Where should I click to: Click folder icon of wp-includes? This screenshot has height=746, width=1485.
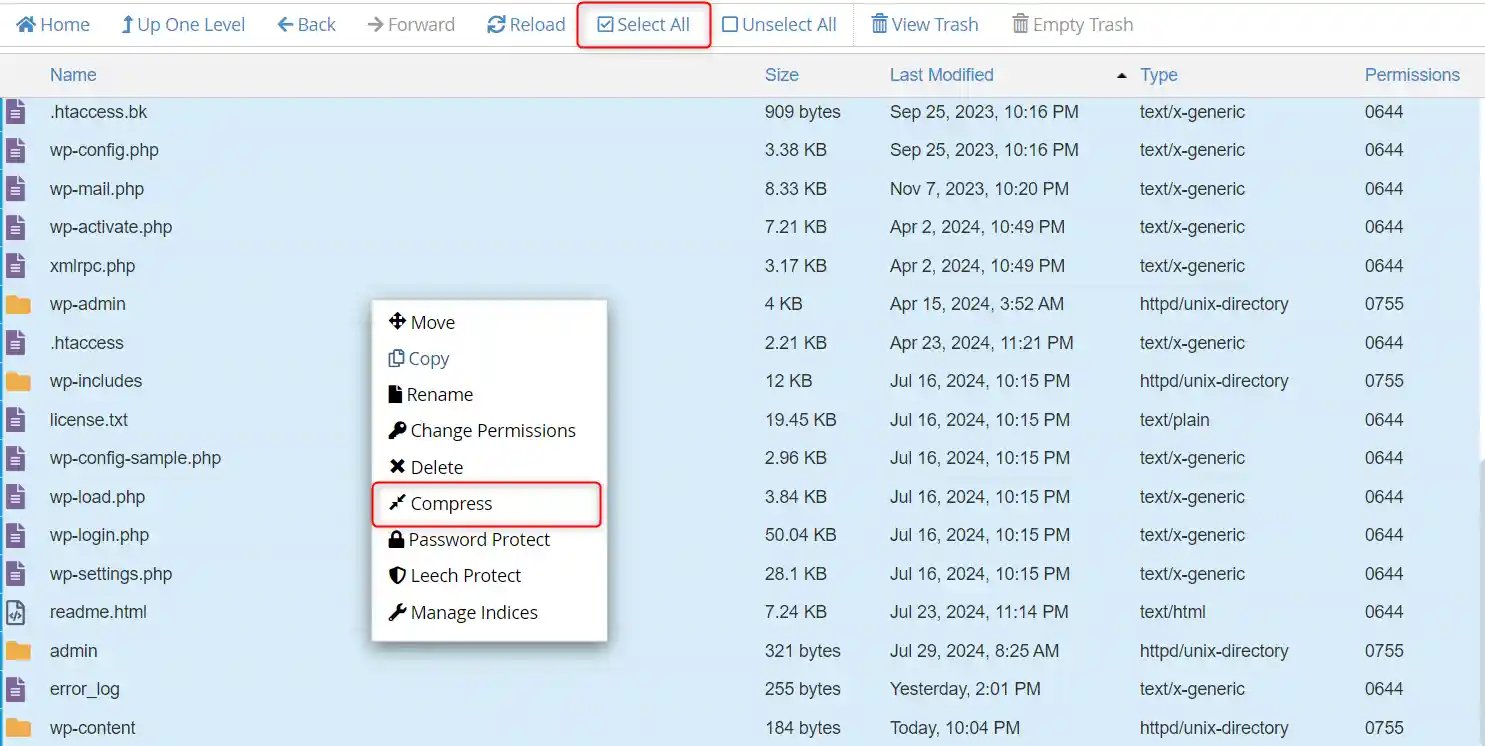click(18, 381)
